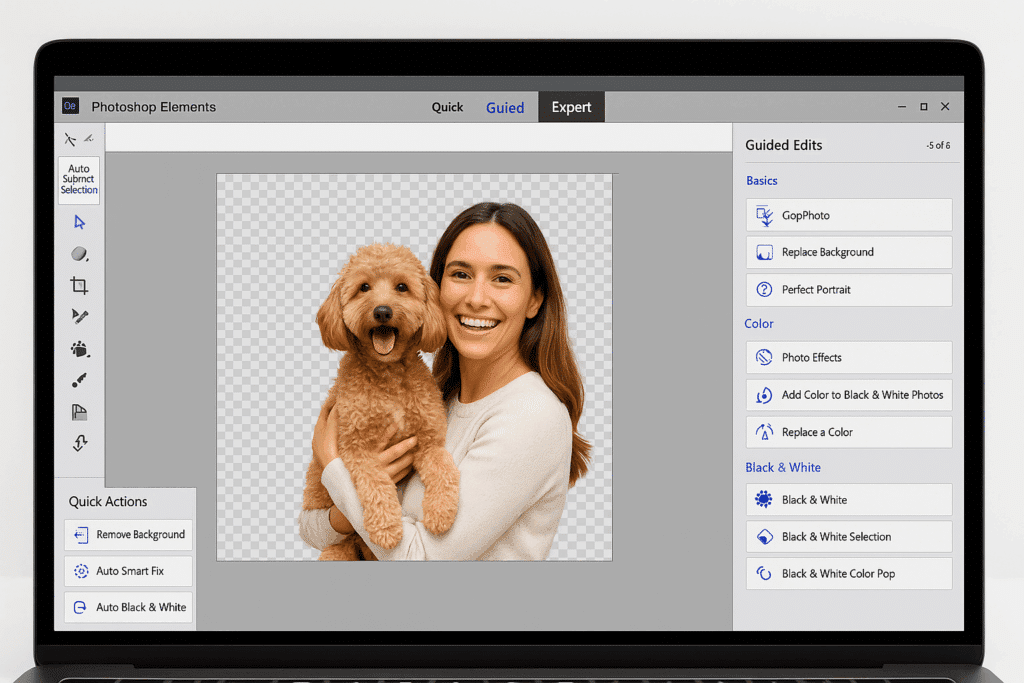Expand the Photo Effects guided edit
1024x683 pixels.
[848, 357]
